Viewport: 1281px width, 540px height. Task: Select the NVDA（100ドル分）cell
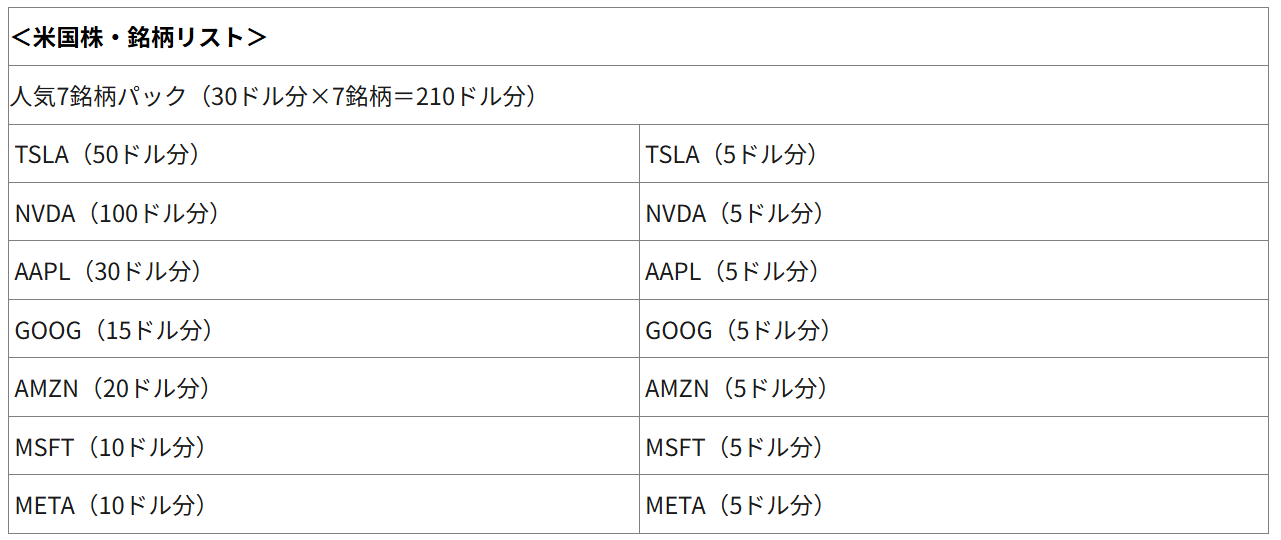(117, 213)
